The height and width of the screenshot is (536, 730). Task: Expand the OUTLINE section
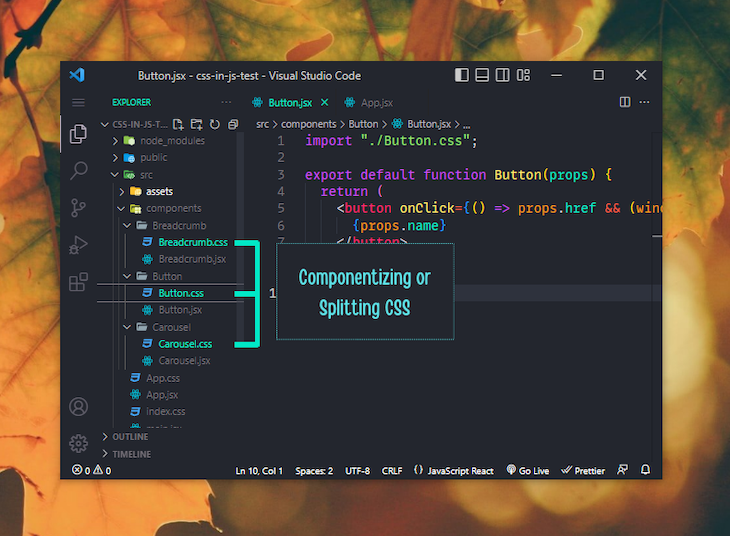coord(130,437)
